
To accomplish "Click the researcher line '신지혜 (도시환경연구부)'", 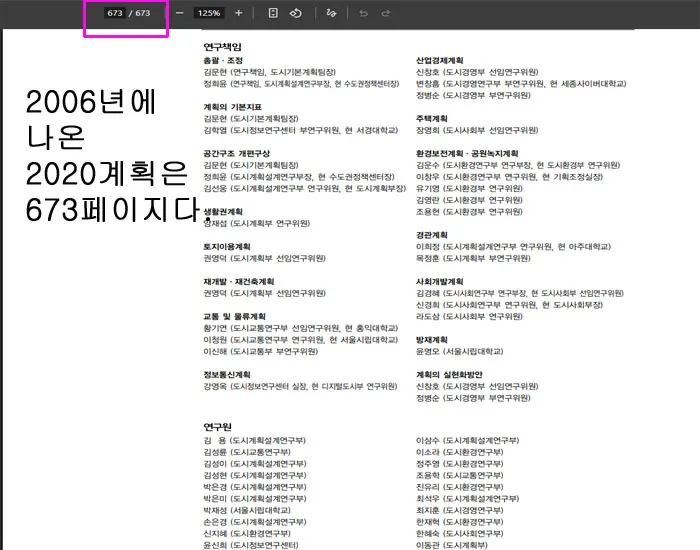I will (x=247, y=533).
